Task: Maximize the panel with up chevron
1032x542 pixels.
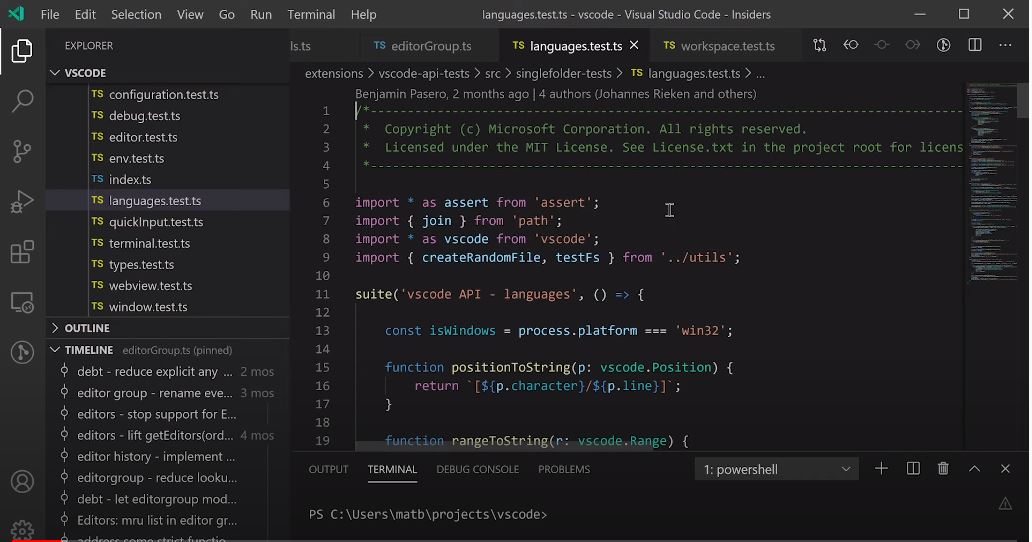Action: pos(974,468)
